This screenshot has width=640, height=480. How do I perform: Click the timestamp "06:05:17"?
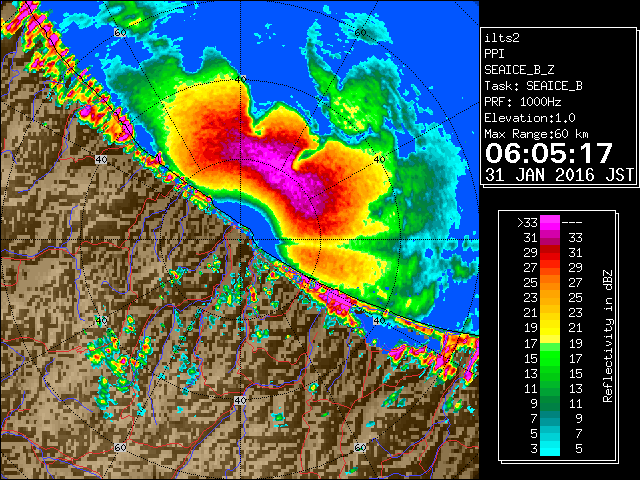click(x=549, y=153)
